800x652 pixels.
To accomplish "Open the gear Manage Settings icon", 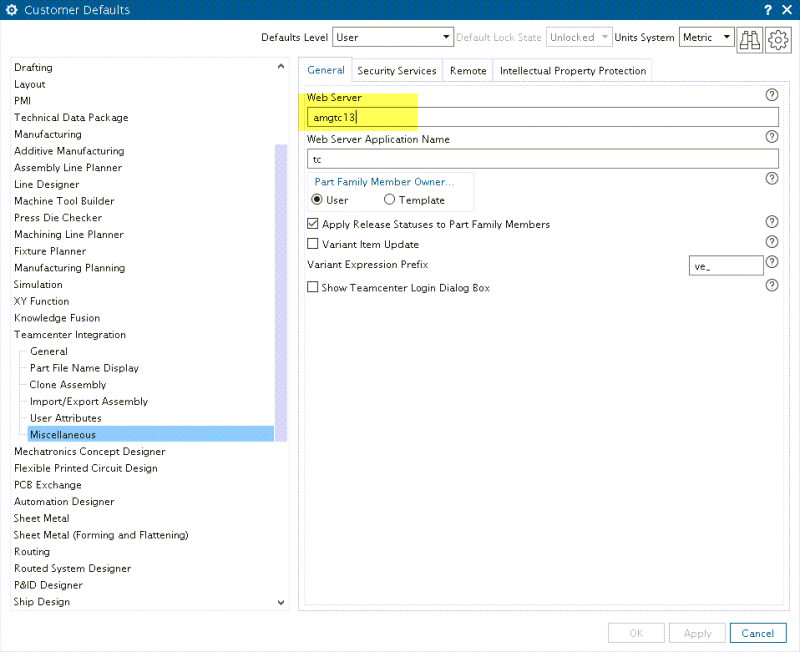I will point(778,40).
